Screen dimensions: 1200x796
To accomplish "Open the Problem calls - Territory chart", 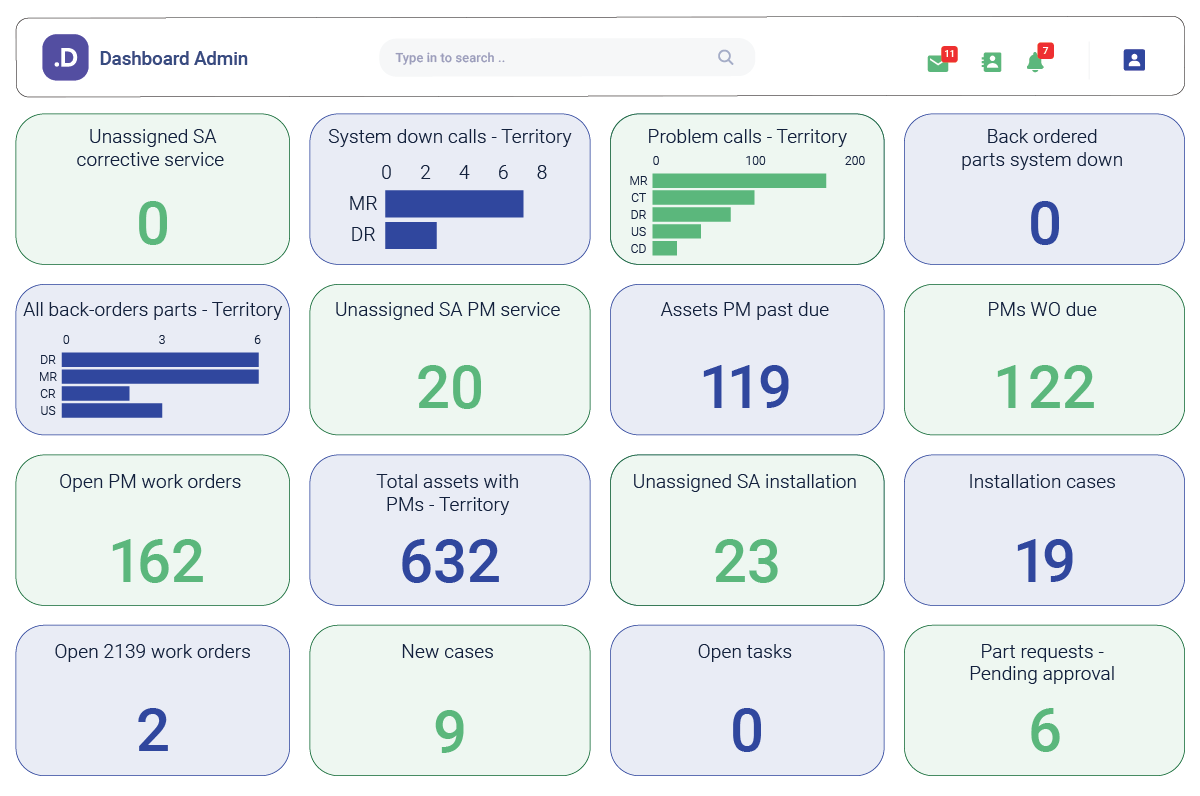I will click(747, 189).
